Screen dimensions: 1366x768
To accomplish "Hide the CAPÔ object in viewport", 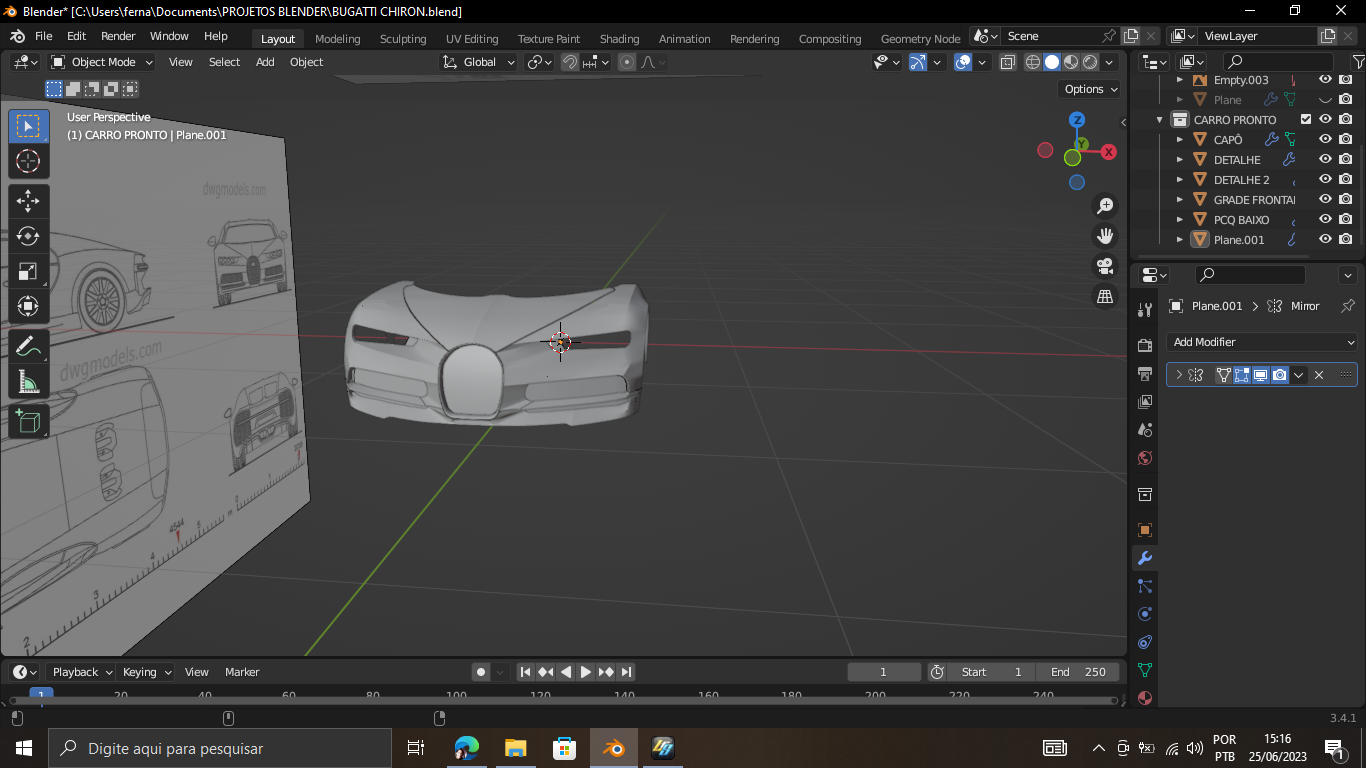I will pos(1325,140).
